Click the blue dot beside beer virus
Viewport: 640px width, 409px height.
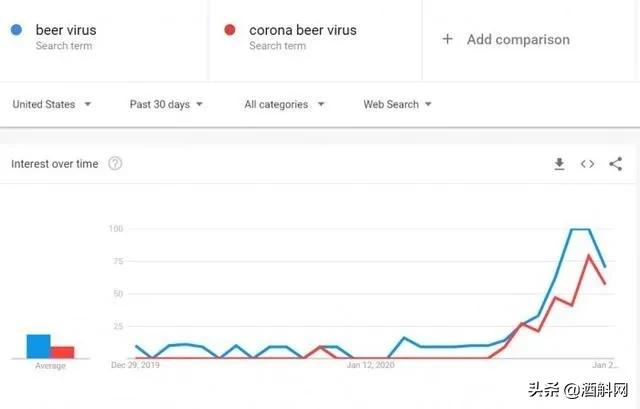point(17,30)
